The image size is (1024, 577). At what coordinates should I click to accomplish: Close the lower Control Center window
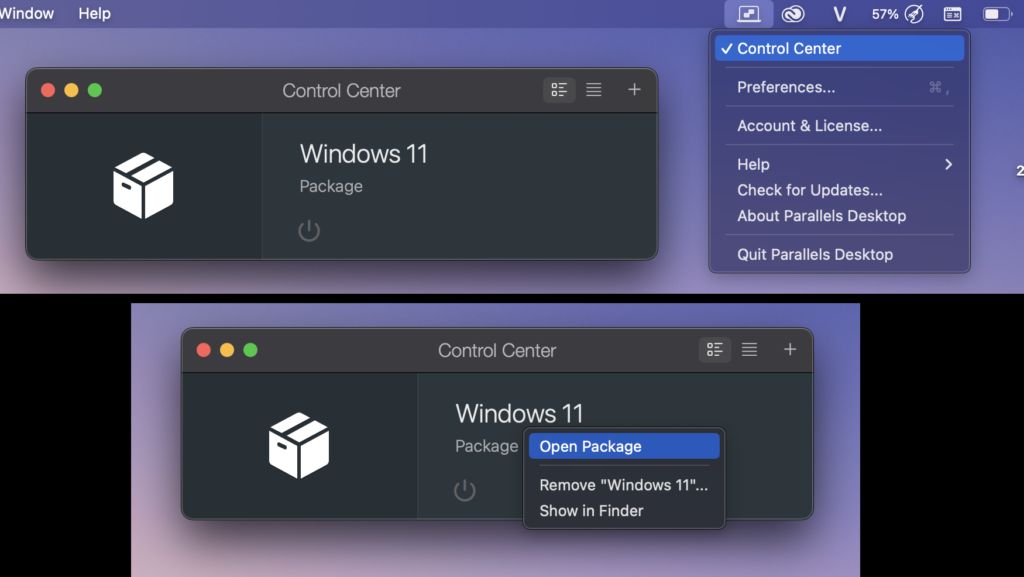click(203, 350)
